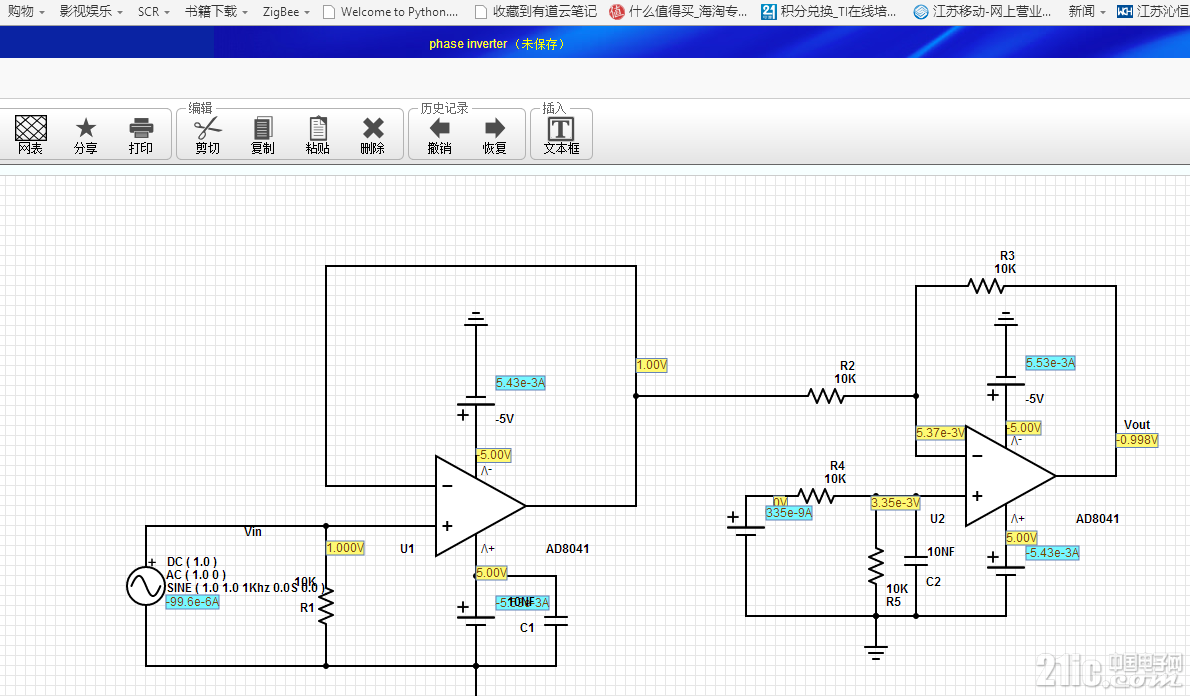Image resolution: width=1190 pixels, height=696 pixels.
Task: Click the 5.43e-3A current label
Action: 521,383
